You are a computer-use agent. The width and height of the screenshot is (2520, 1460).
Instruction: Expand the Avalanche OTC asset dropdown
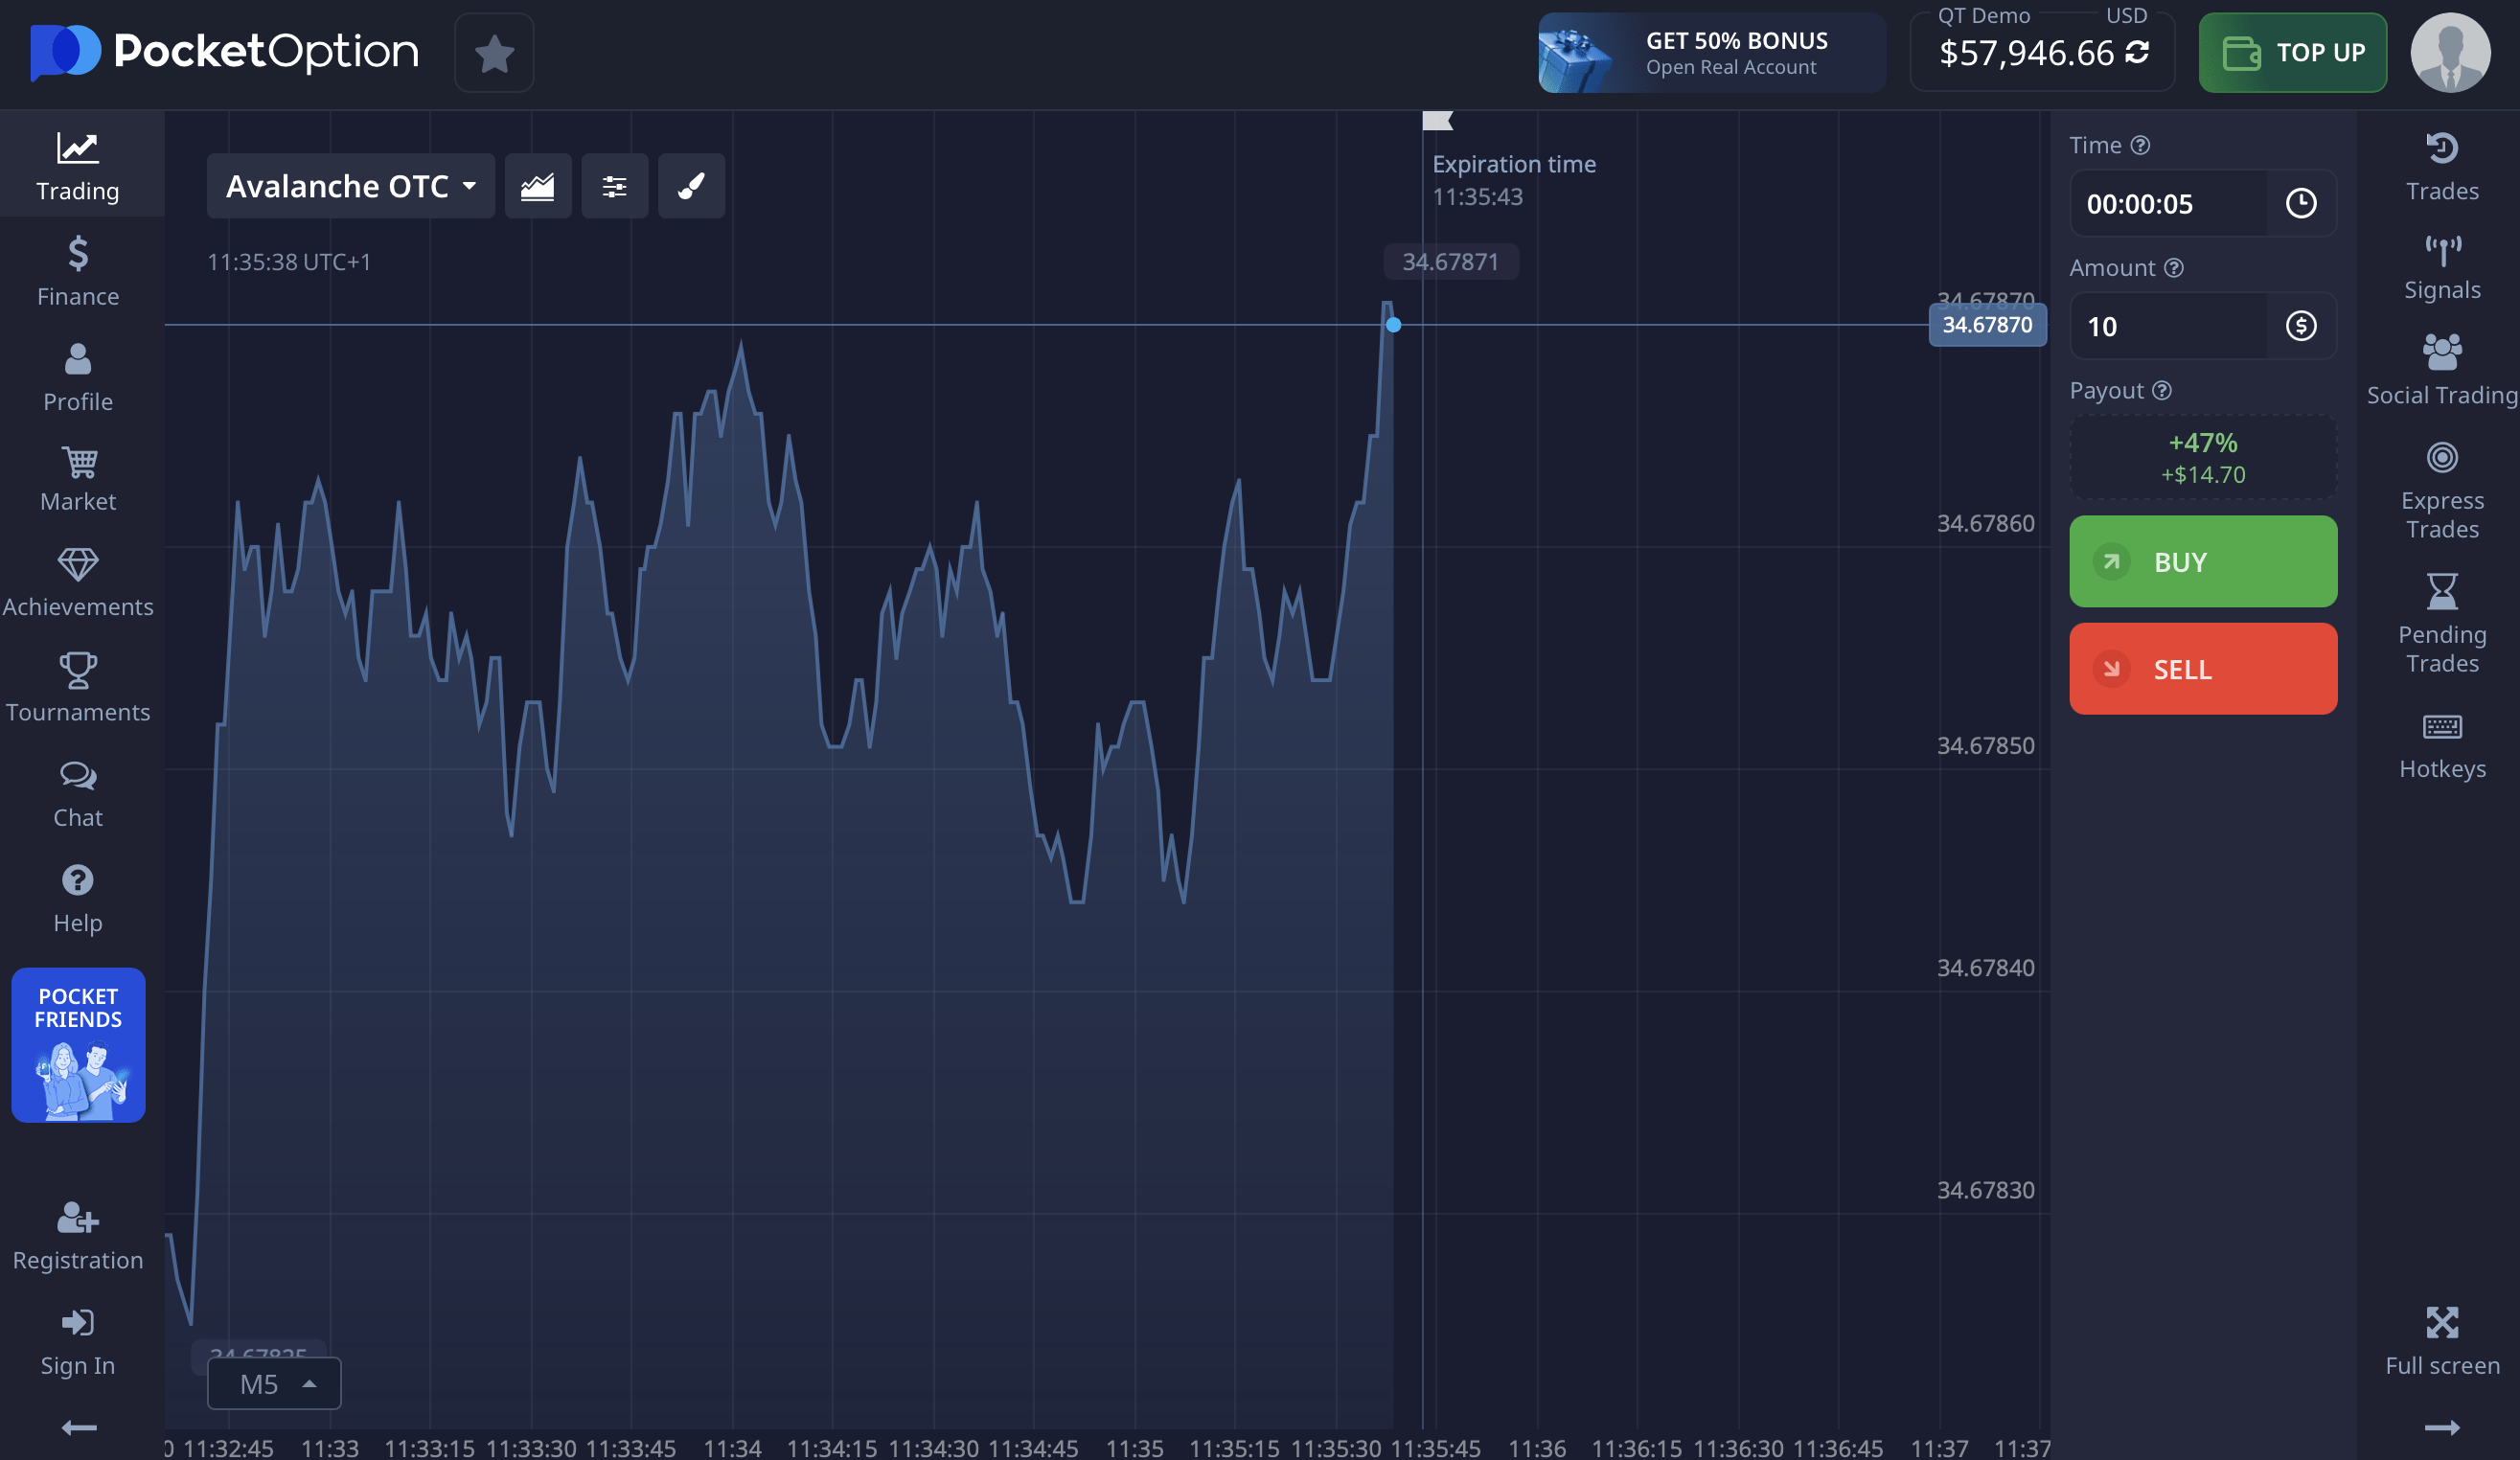pos(350,186)
